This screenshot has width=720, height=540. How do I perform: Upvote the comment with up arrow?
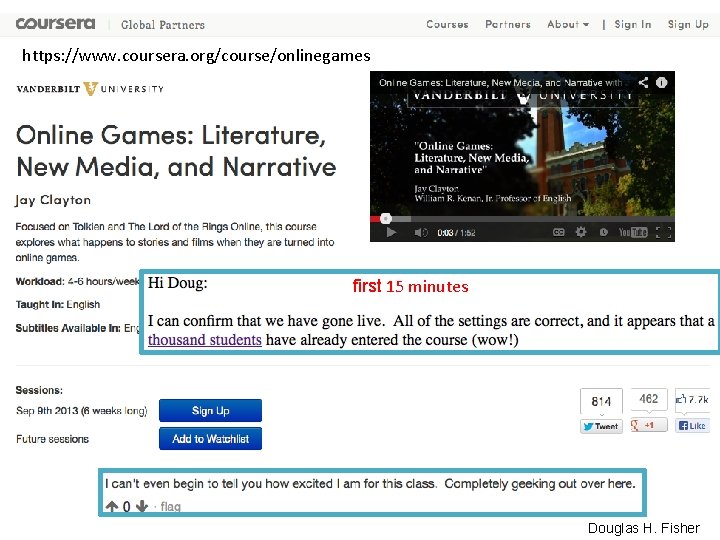[112, 506]
